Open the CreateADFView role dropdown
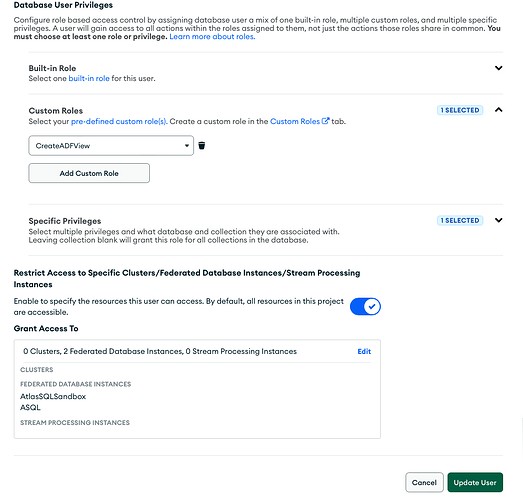The height and width of the screenshot is (500, 523). click(x=111, y=145)
